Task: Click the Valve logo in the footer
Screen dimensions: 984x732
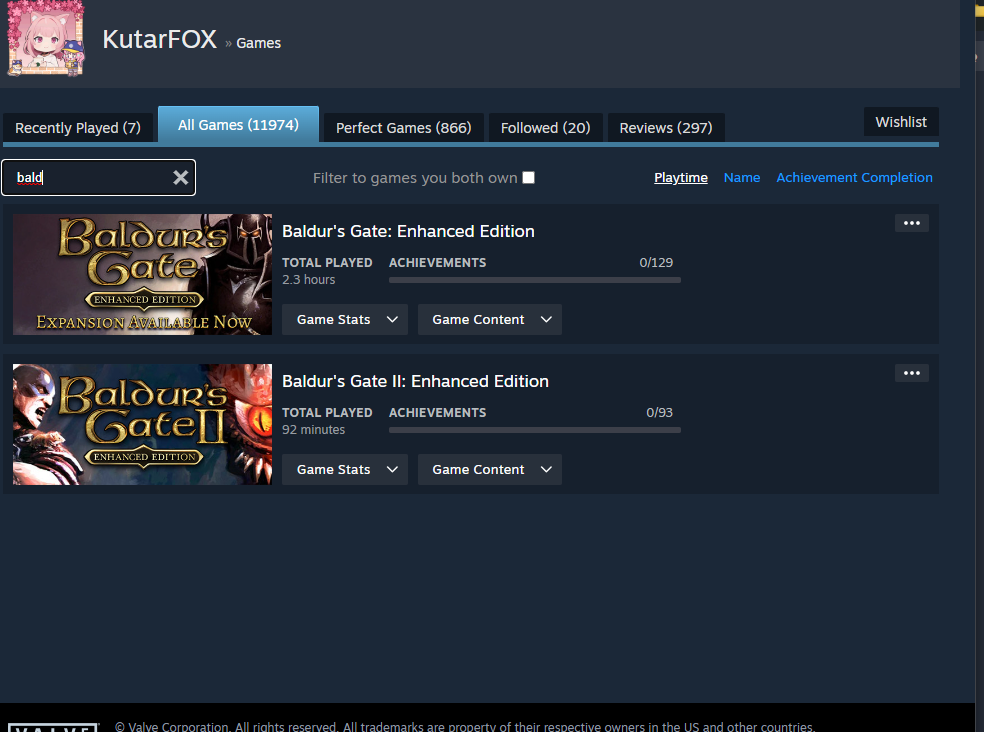Action: (54, 728)
